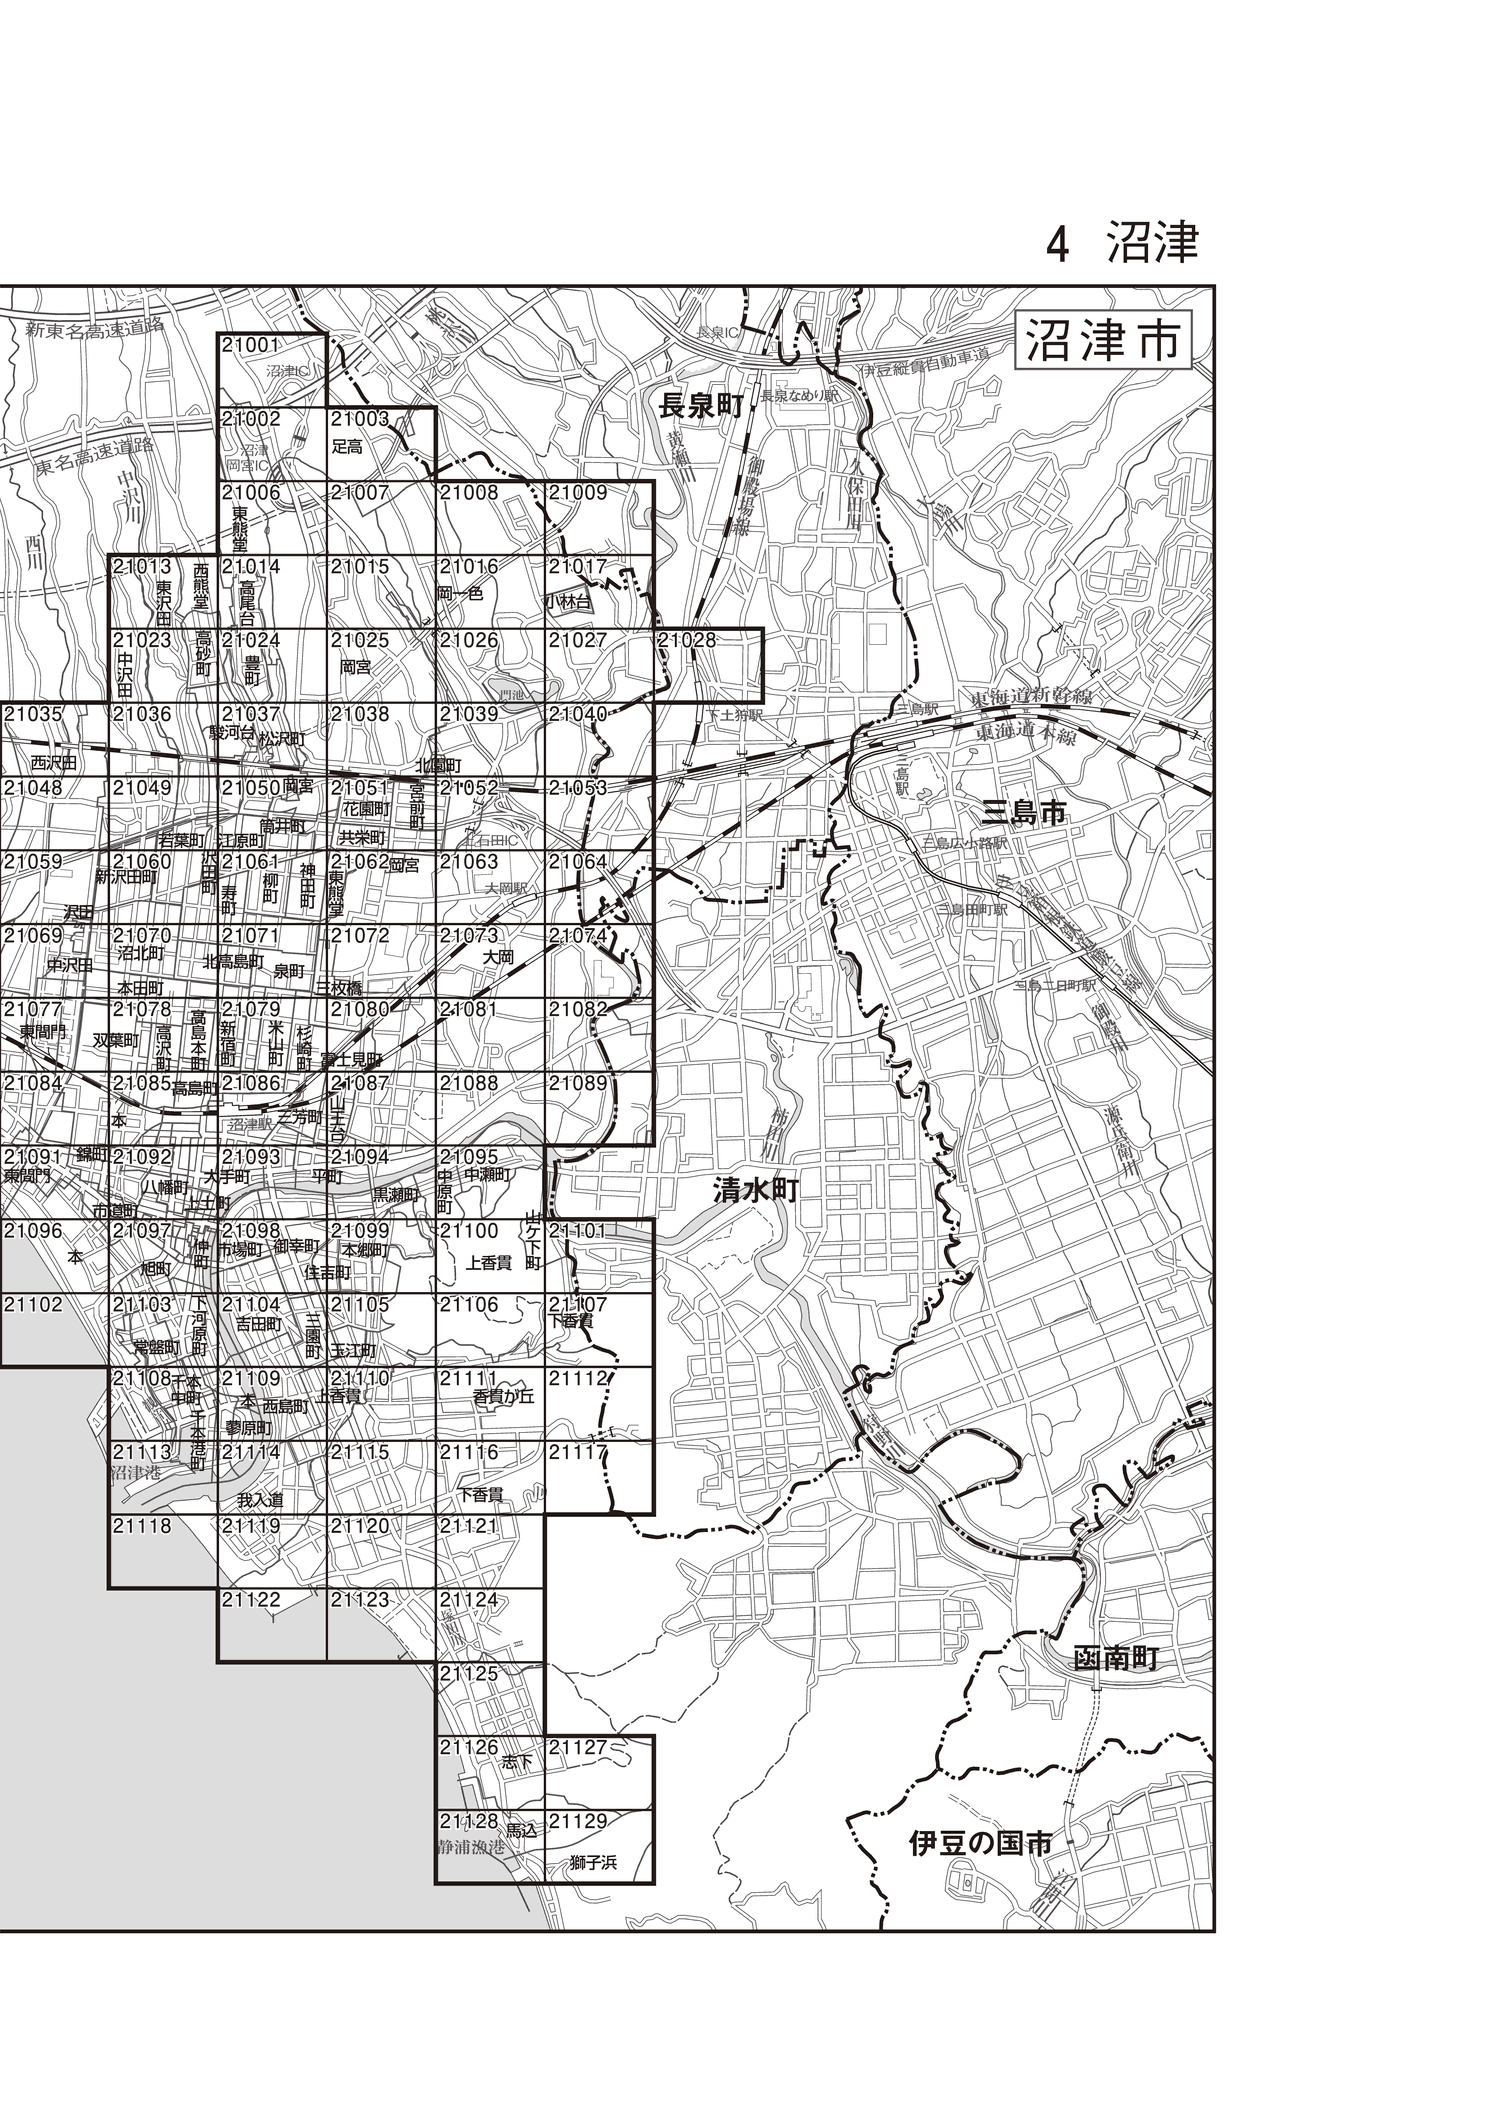Click the 御幸町 place label
The image size is (1500, 2122).
coord(295,1248)
